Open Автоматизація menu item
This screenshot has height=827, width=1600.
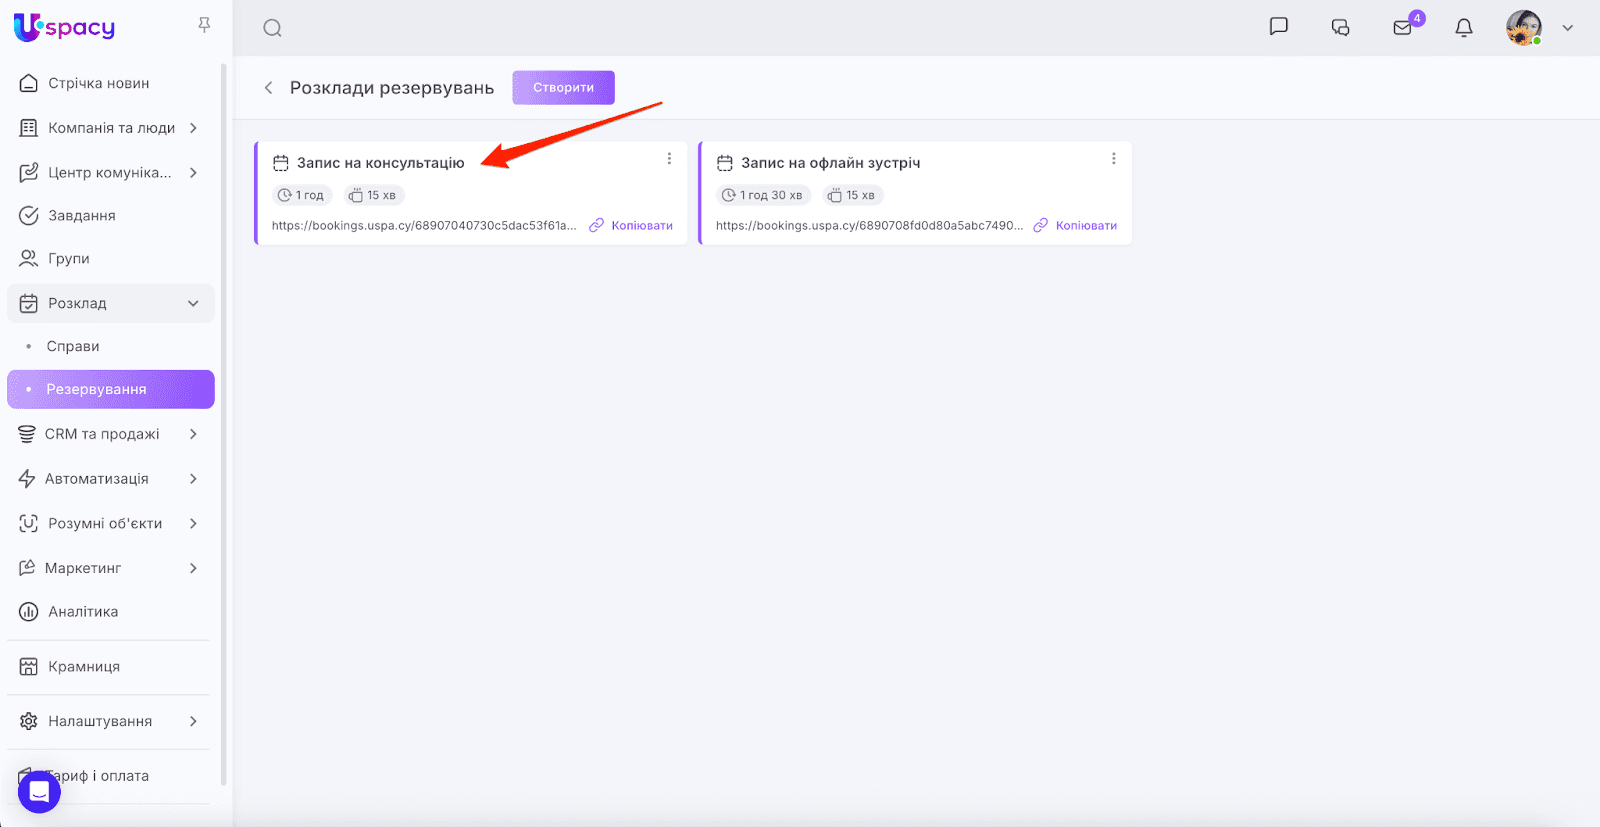pos(97,479)
